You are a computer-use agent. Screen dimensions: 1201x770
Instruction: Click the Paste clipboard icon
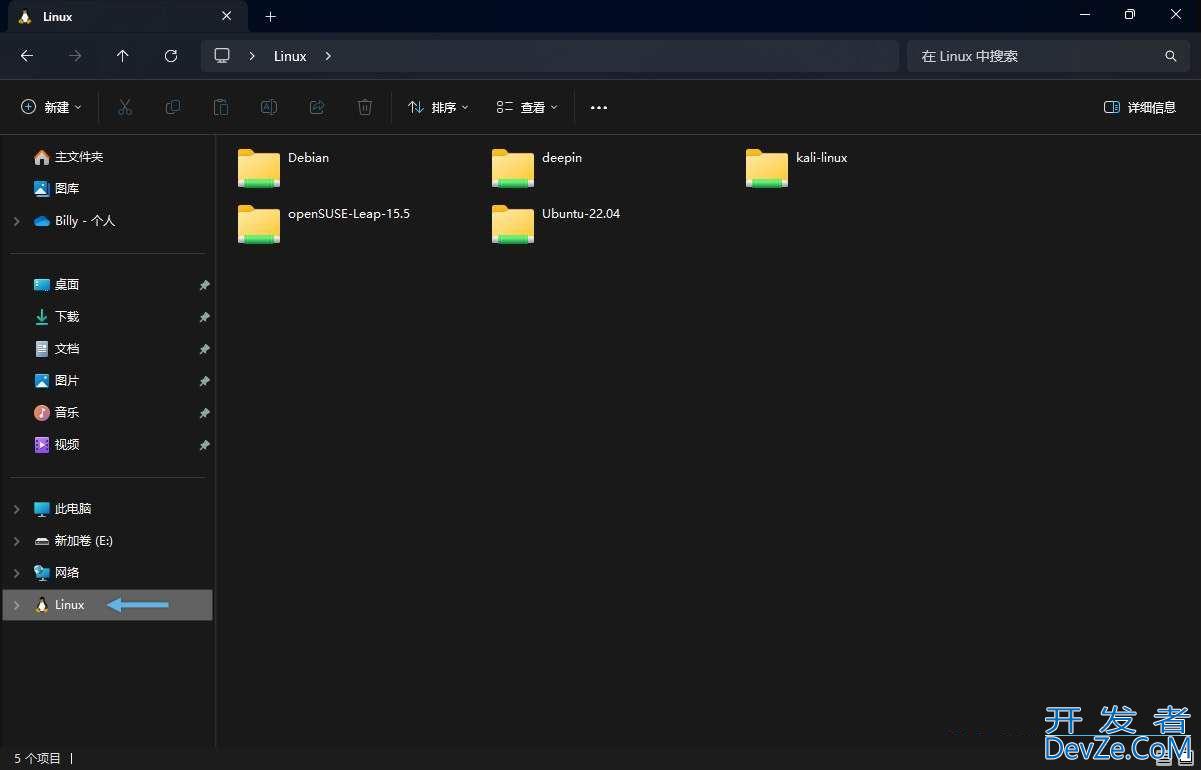pos(221,107)
